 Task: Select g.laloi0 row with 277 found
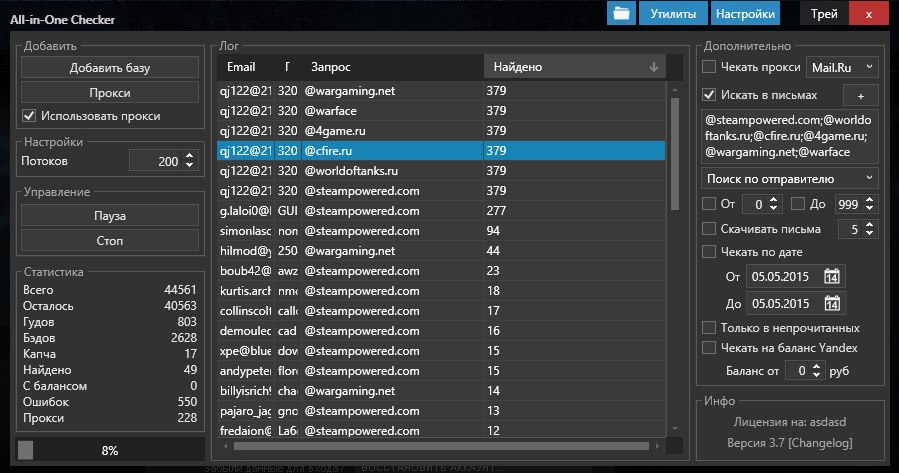point(441,211)
